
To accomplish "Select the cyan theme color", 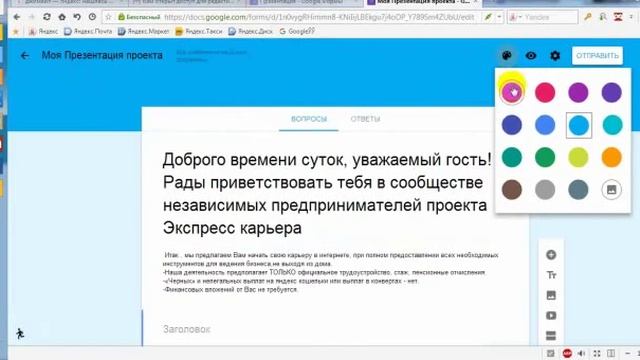I will tap(611, 125).
